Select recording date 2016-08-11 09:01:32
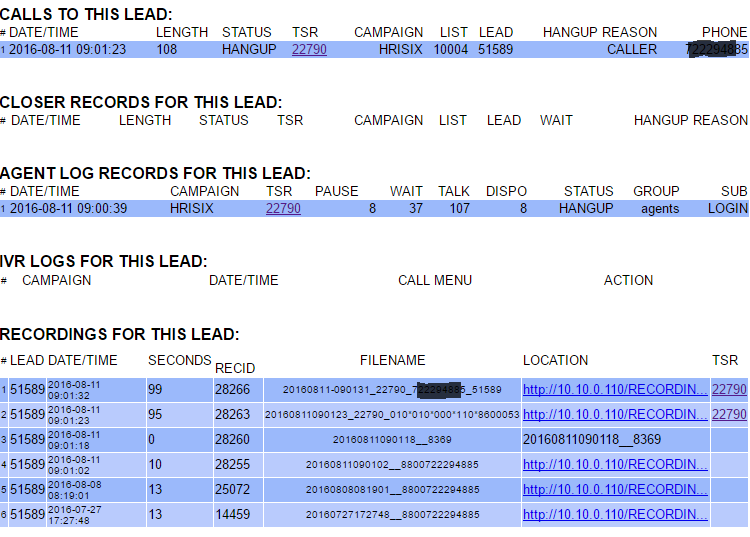Screen dimensions: 750x537 pyautogui.click(x=74, y=390)
